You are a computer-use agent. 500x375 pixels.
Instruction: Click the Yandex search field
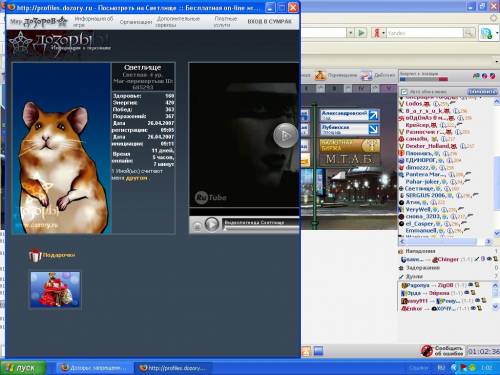coord(424,33)
